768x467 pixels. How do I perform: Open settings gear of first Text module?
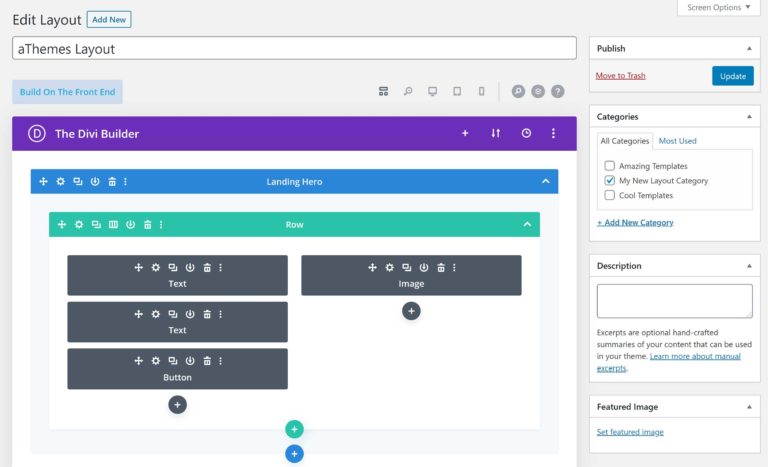tap(156, 268)
